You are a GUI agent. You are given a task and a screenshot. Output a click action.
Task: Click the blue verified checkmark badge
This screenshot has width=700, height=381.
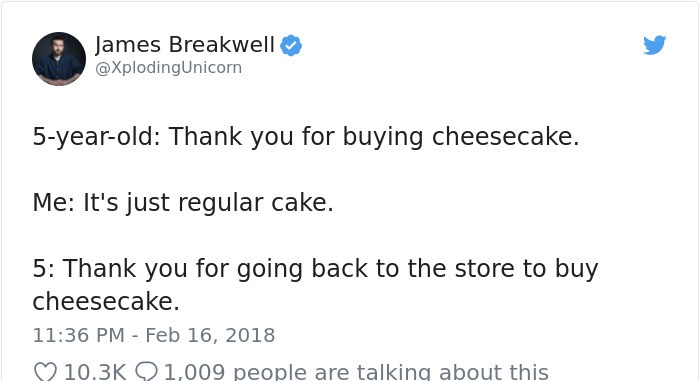point(291,45)
